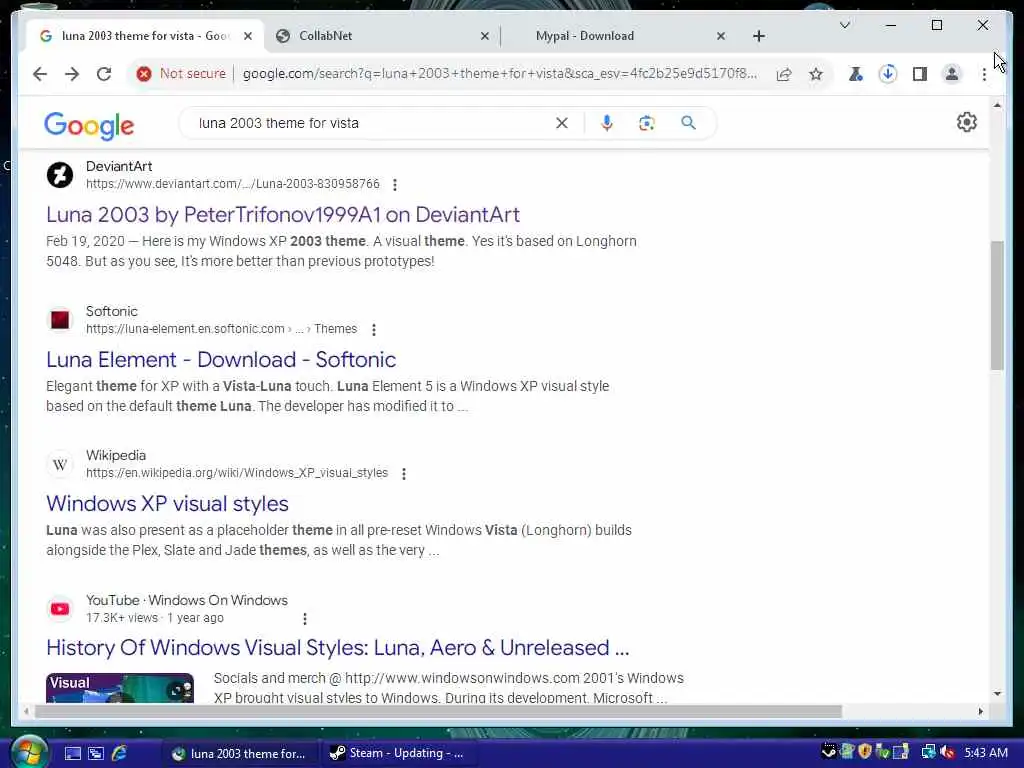Click the vertical scrollbar thumb
1024x768 pixels.
click(997, 306)
